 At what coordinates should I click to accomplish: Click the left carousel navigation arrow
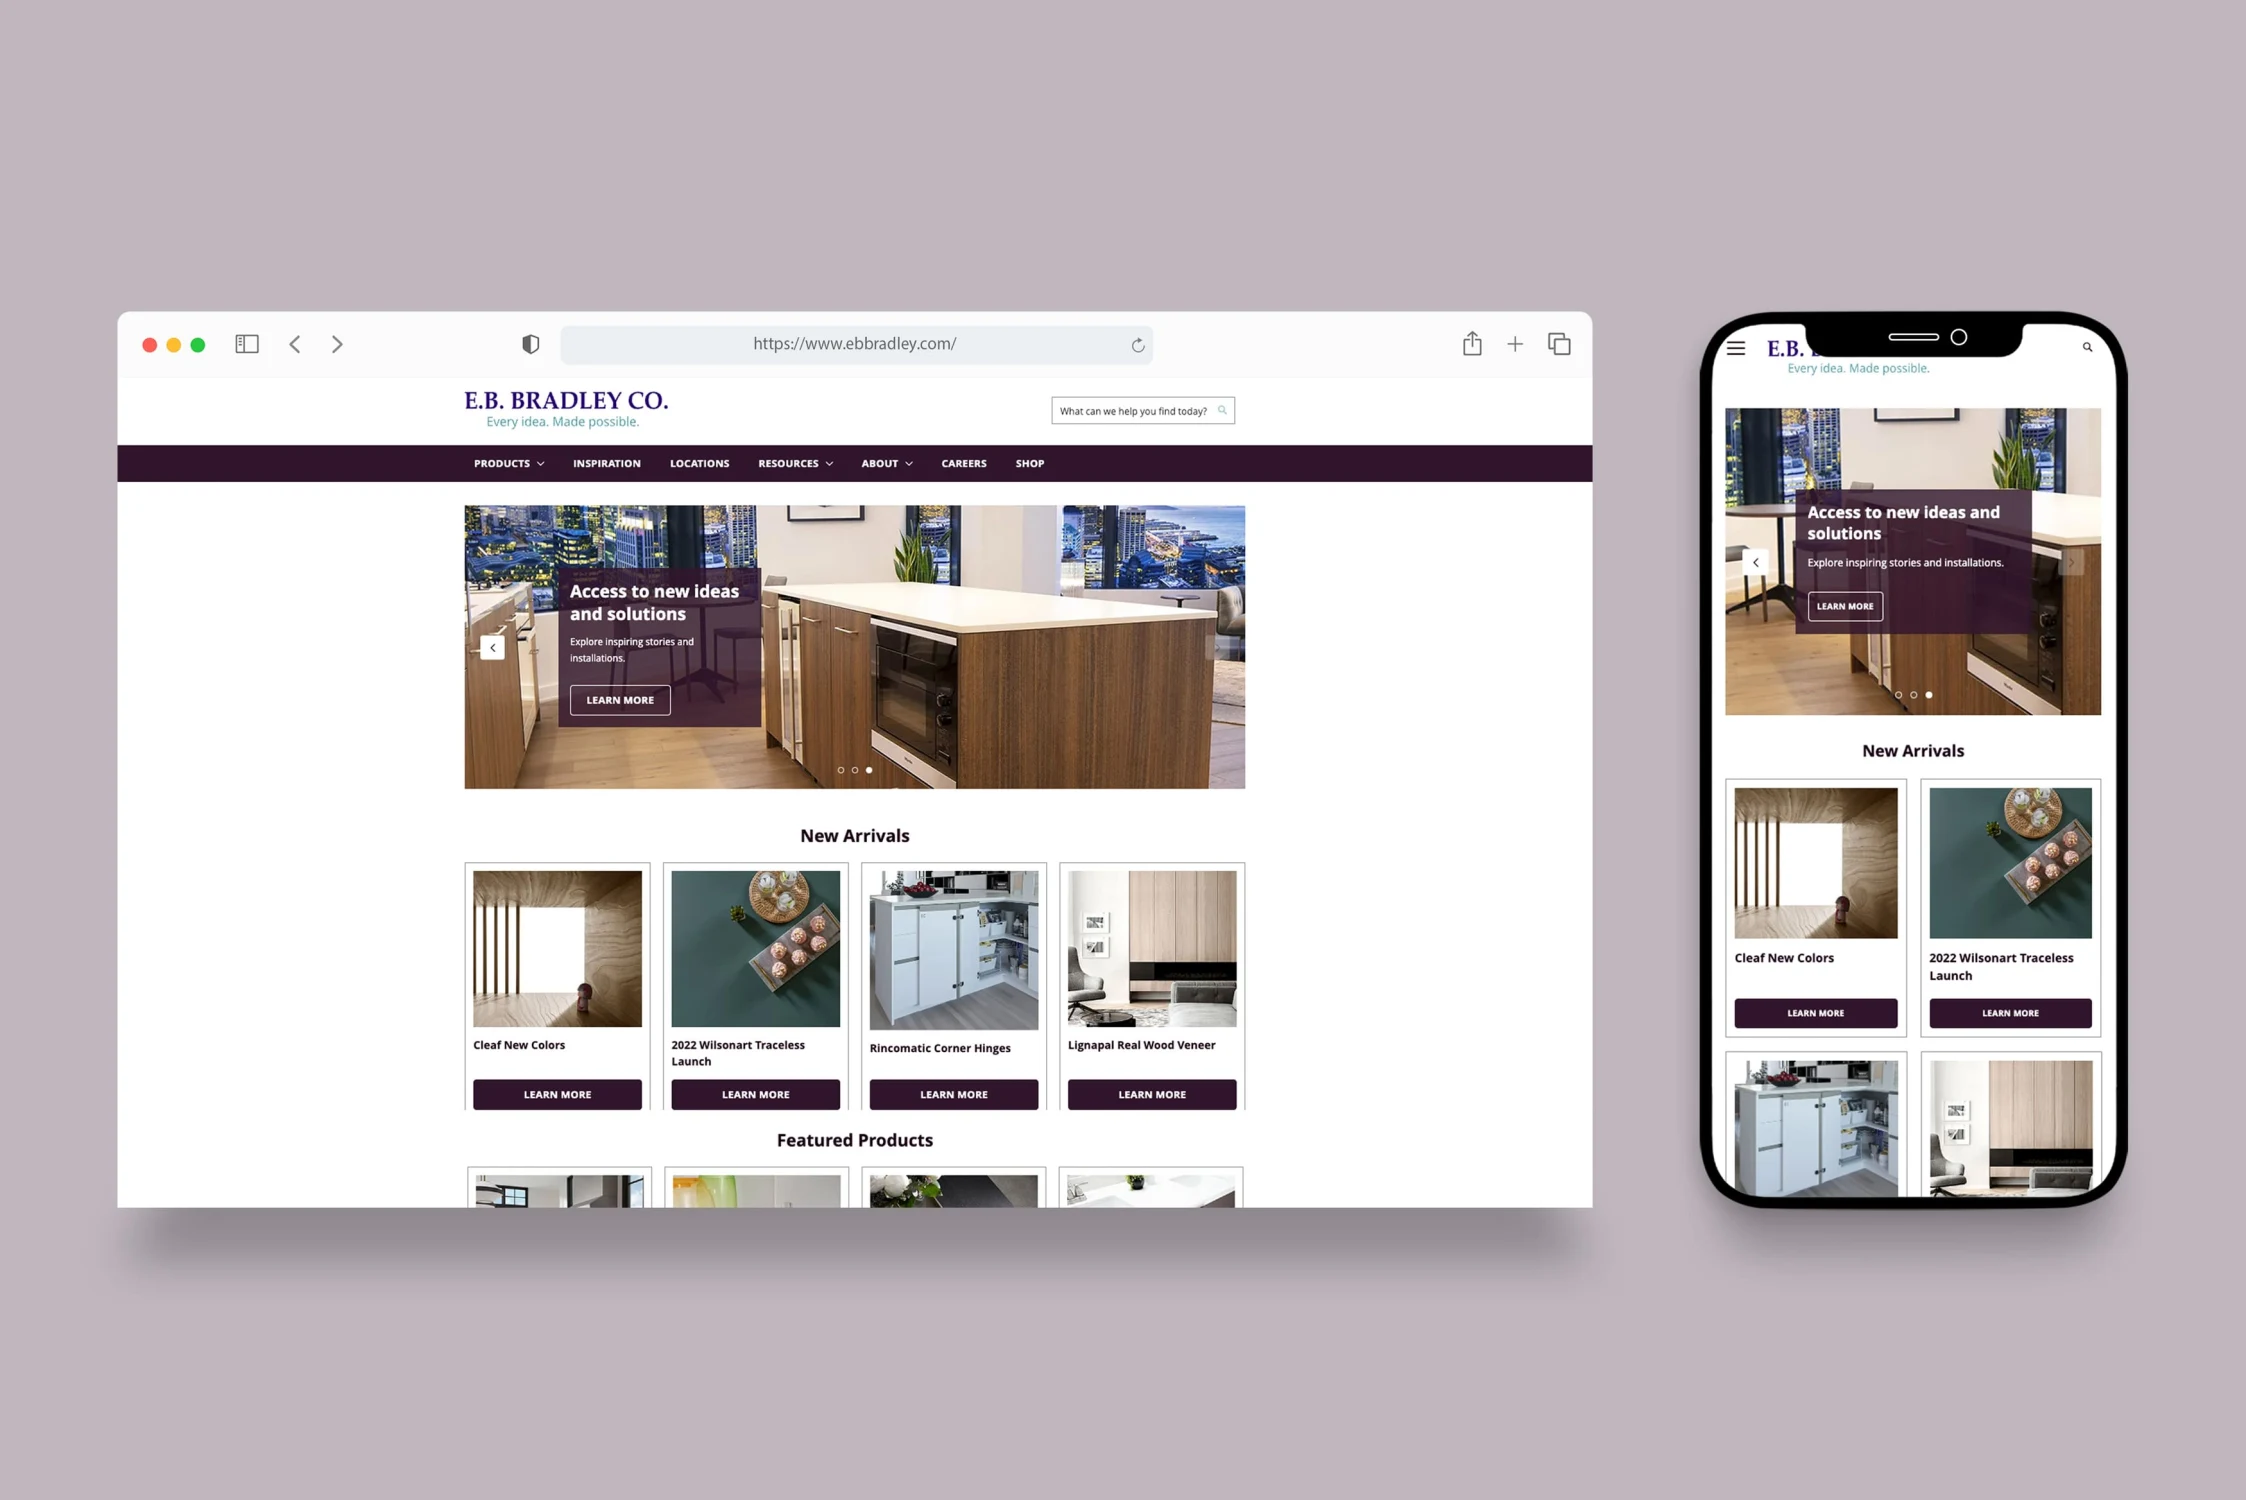tap(490, 648)
